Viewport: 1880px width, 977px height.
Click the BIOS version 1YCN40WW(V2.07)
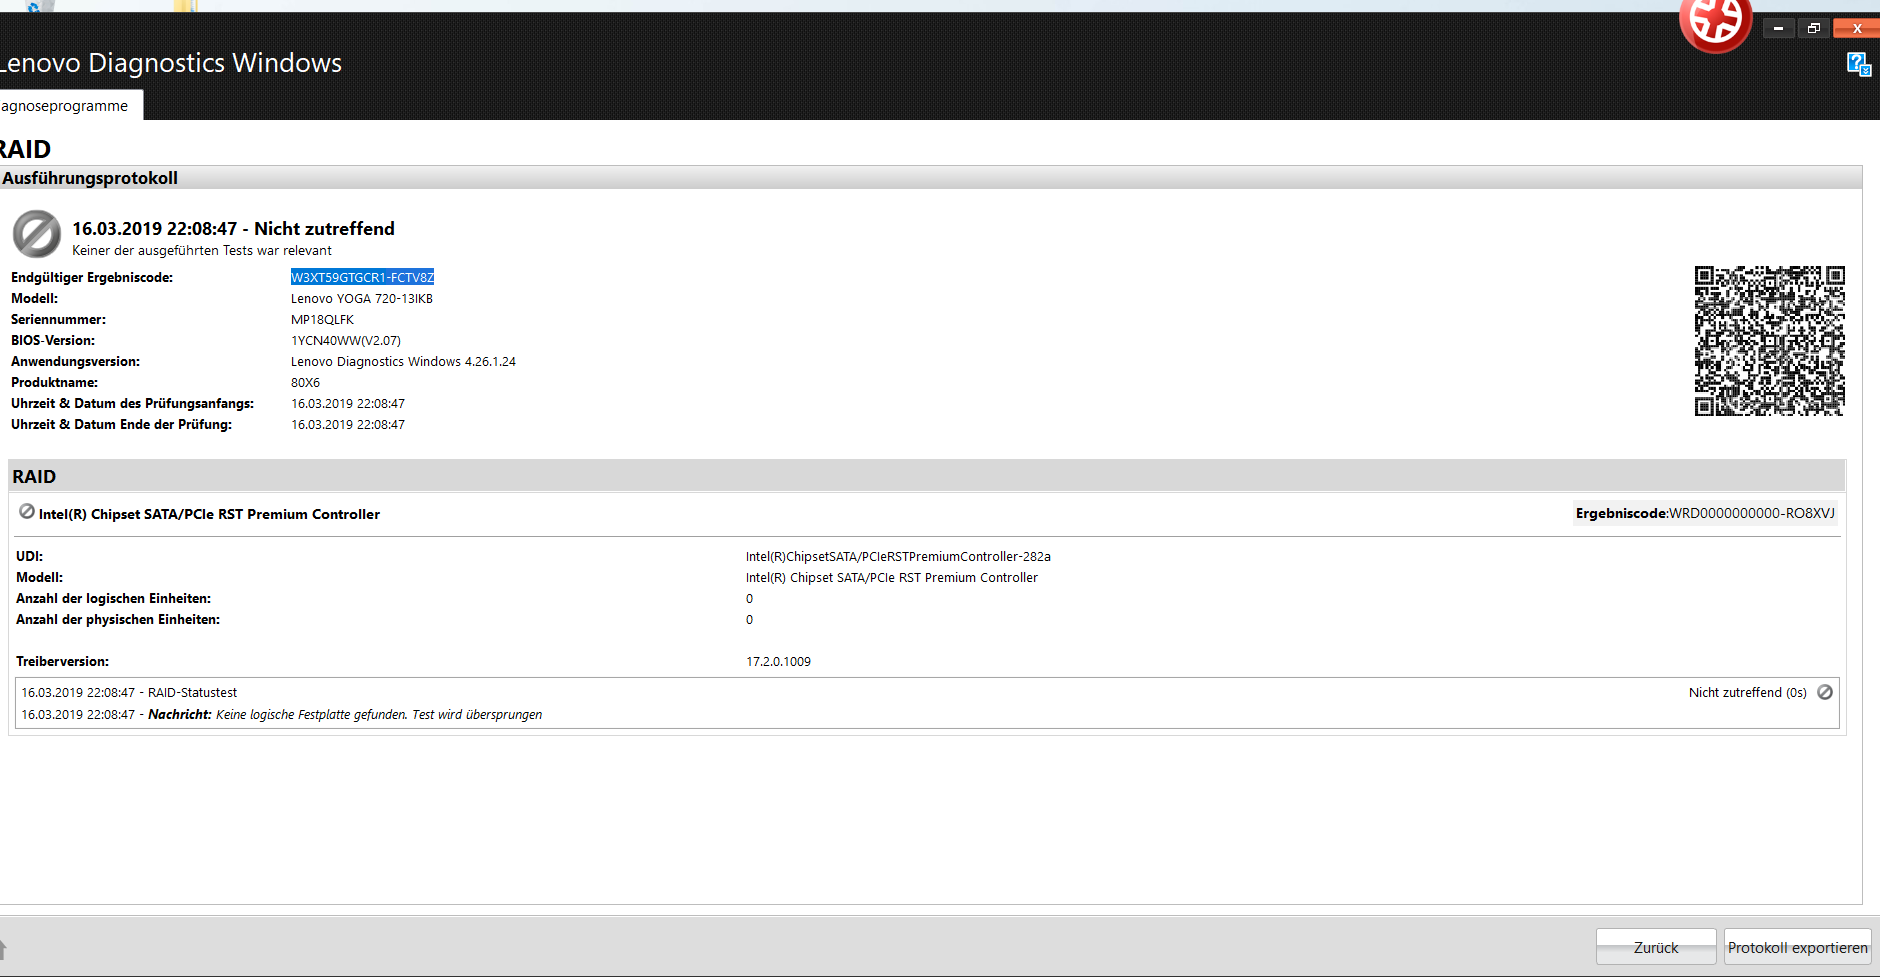pyautogui.click(x=346, y=340)
